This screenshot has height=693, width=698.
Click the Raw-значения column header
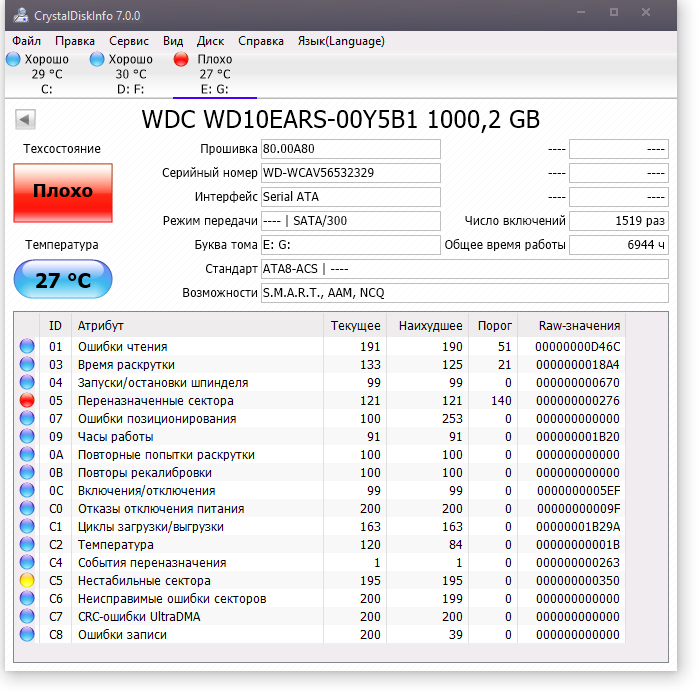[x=572, y=325]
